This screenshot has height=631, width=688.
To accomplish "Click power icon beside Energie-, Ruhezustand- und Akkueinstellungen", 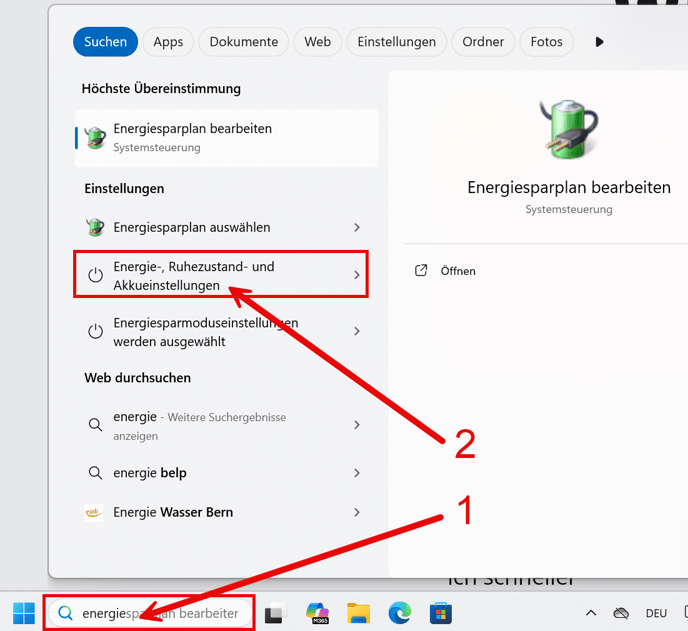I will click(95, 275).
